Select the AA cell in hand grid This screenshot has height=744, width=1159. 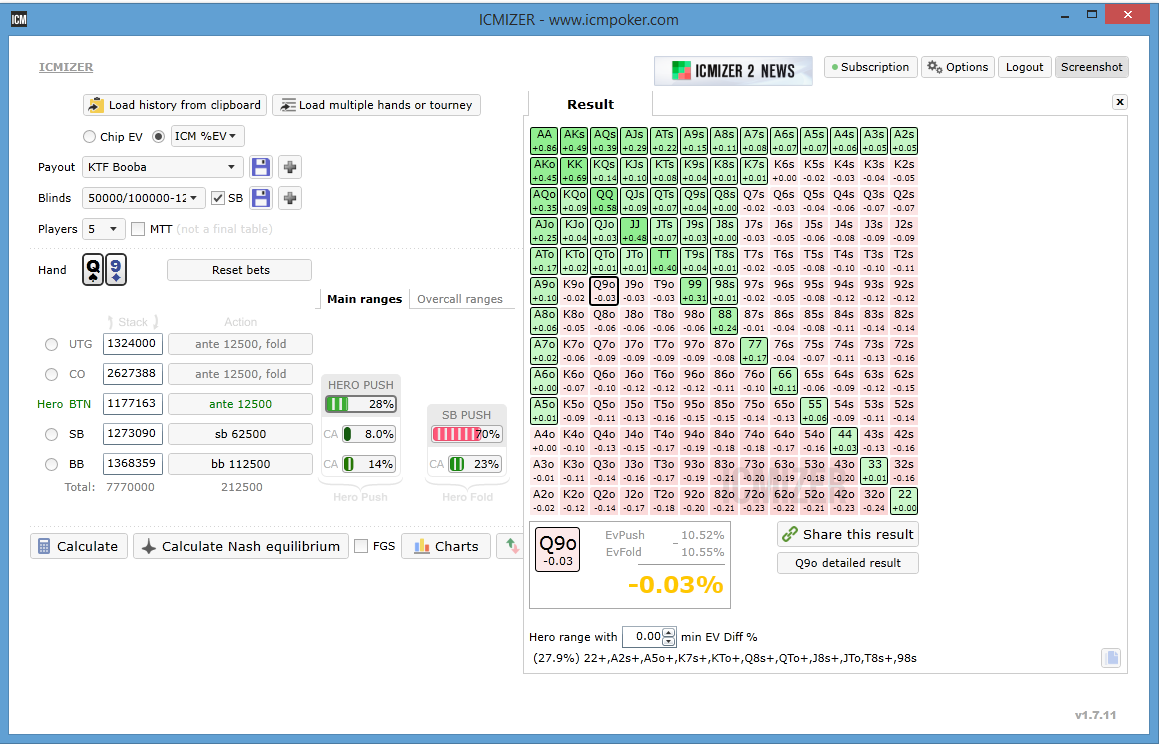[544, 141]
